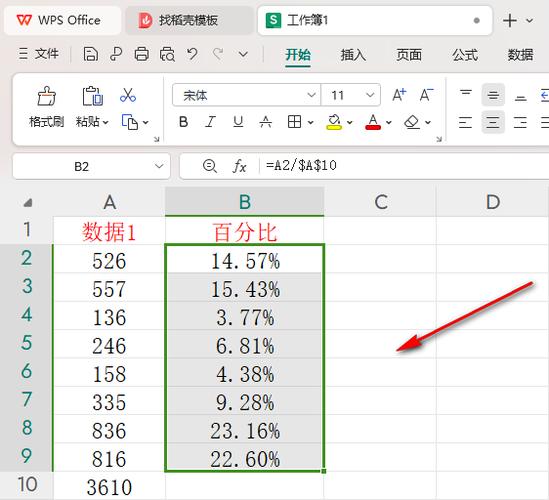Select the 工作簿1 document tab

coord(375,20)
